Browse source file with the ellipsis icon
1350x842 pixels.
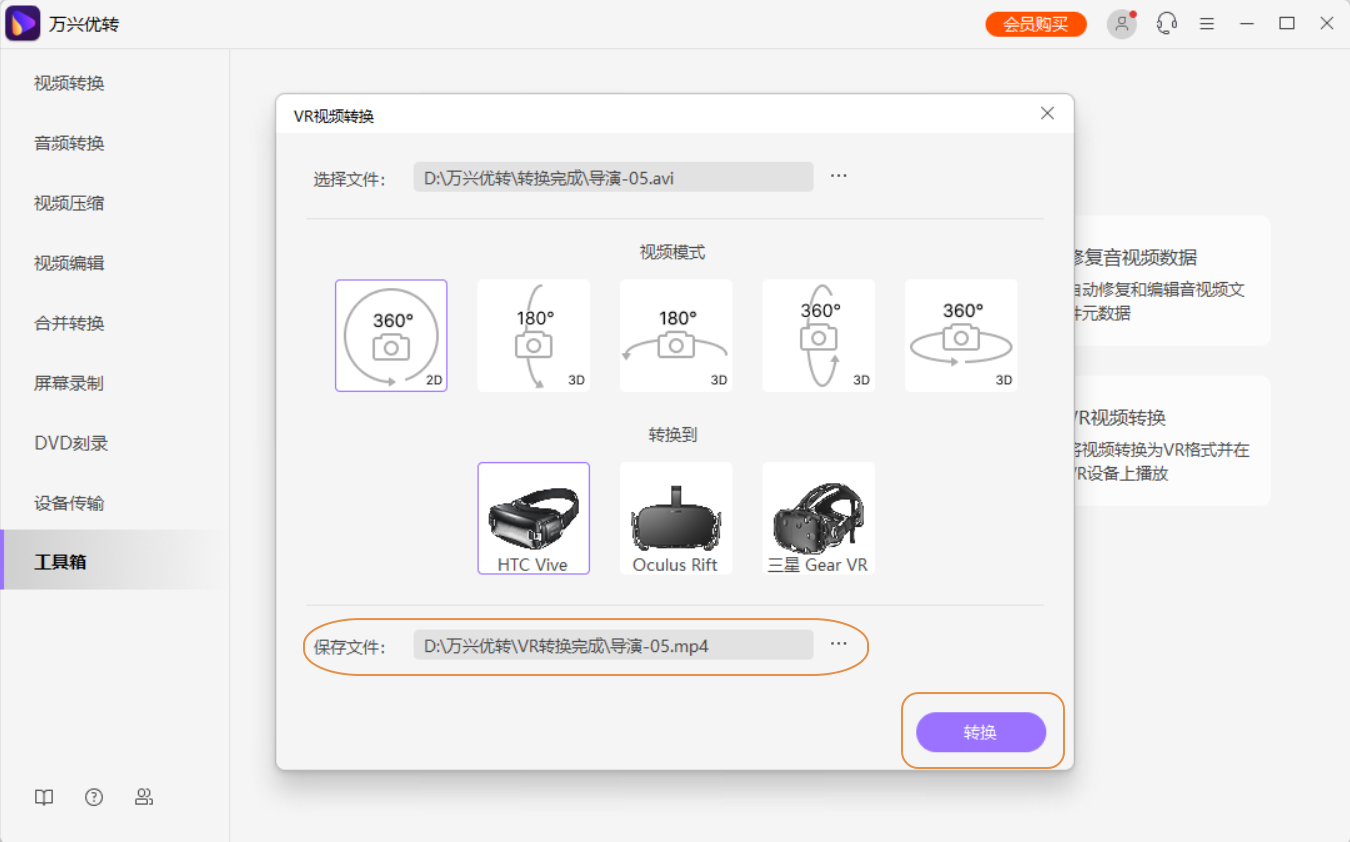tap(838, 176)
